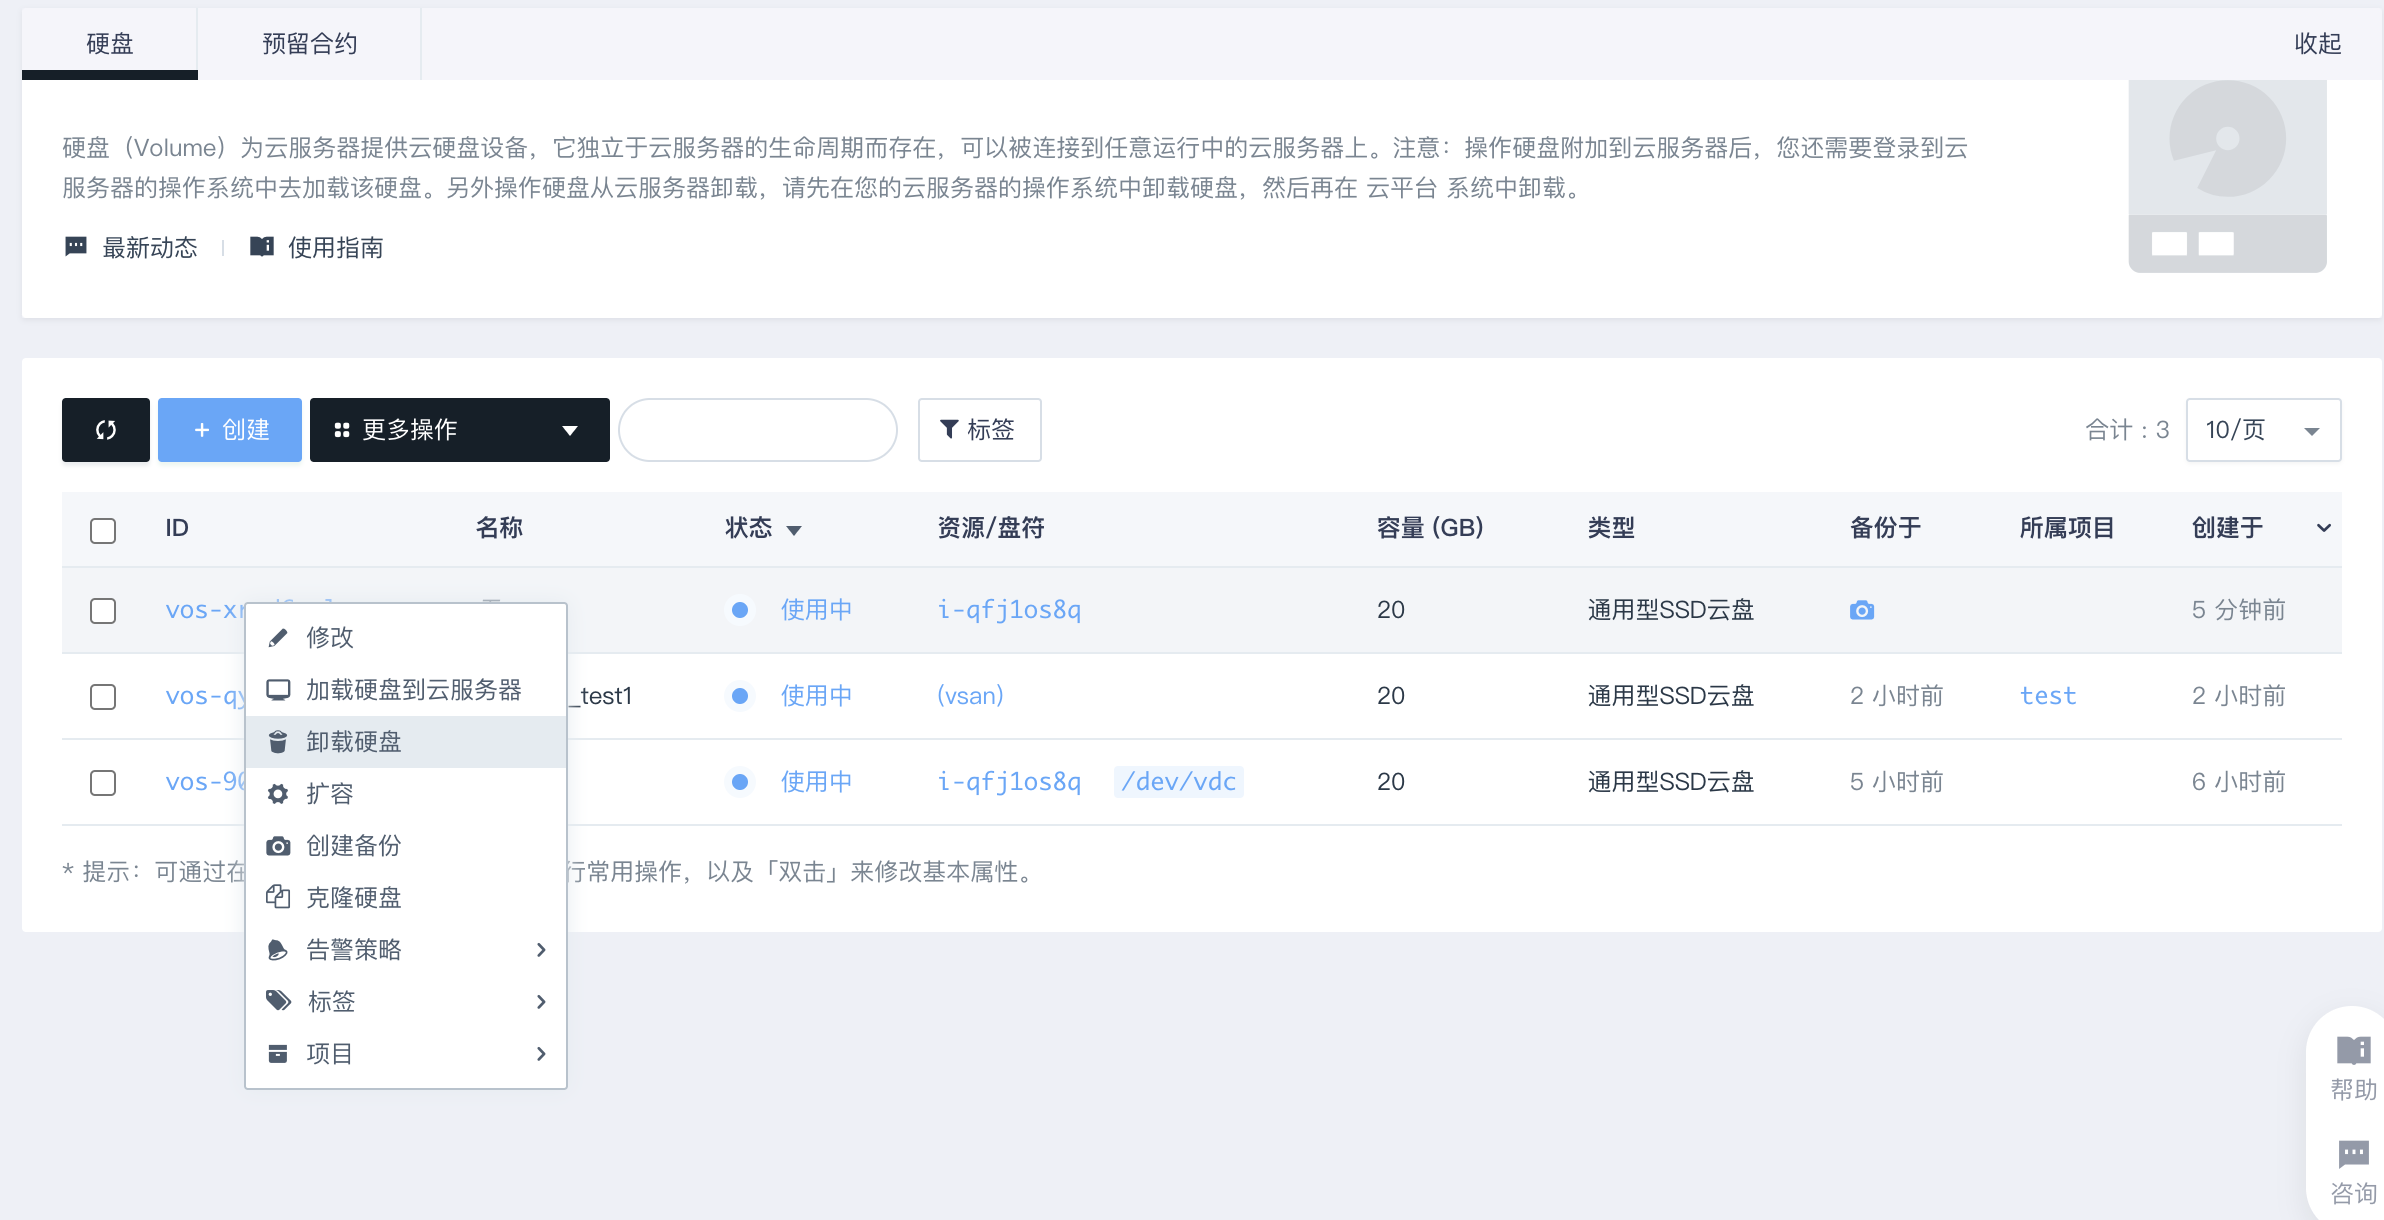Check the vos-qy row checkbox
Image resolution: width=2384 pixels, height=1220 pixels.
point(103,697)
